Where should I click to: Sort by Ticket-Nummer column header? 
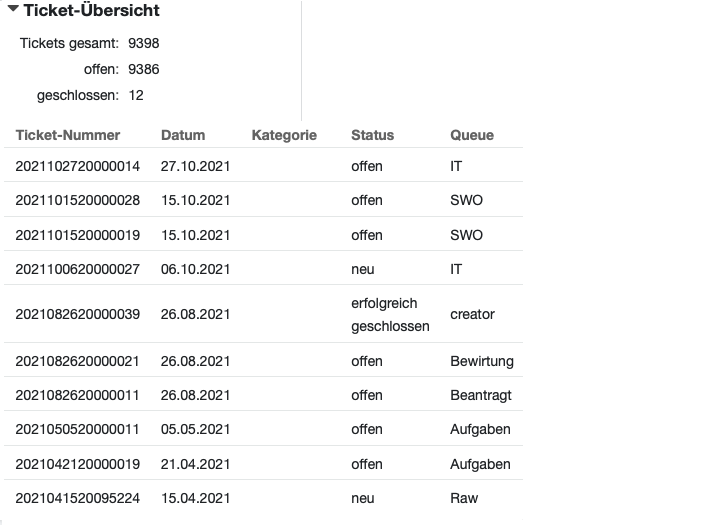[x=68, y=135]
